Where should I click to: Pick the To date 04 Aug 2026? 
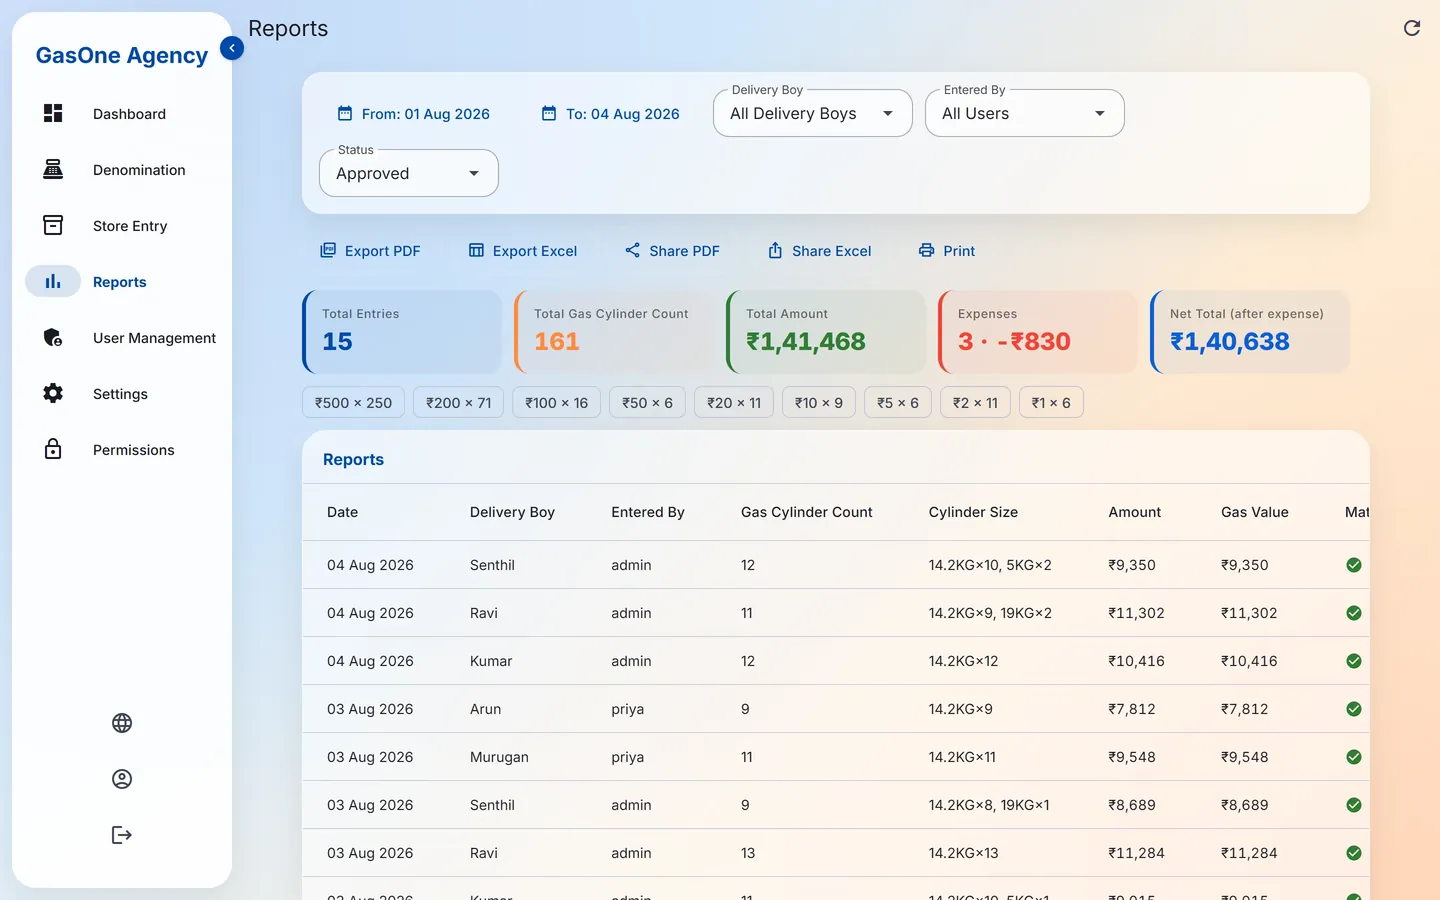610,114
